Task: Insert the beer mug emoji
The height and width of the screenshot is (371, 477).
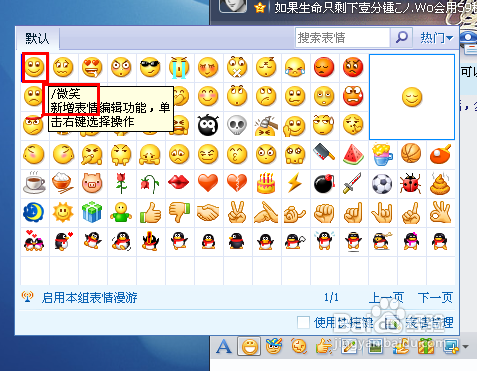Action: [x=382, y=154]
